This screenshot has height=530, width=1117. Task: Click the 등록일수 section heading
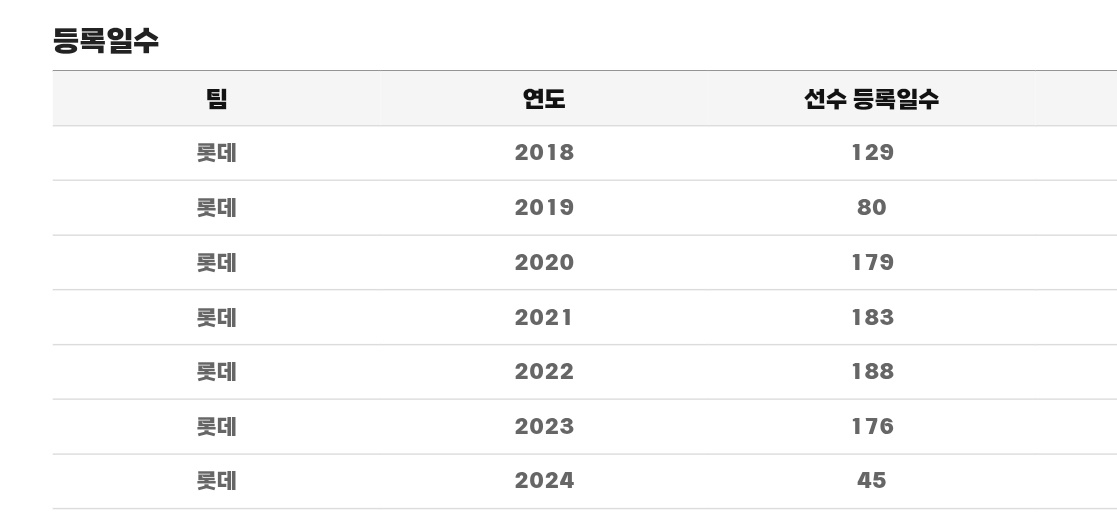(x=106, y=41)
